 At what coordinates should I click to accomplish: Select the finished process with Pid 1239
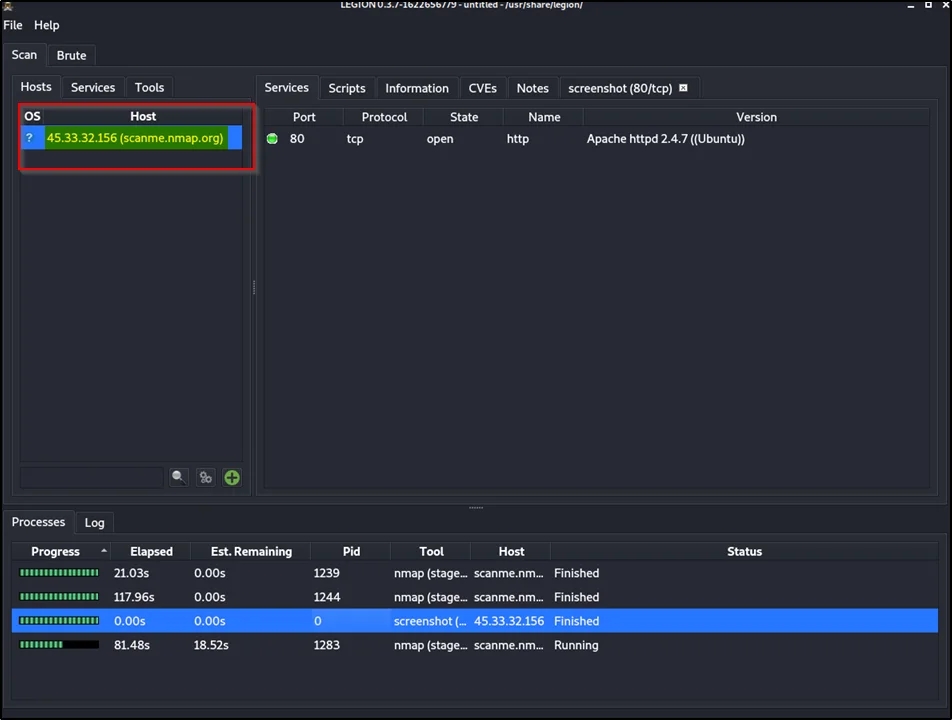pyautogui.click(x=326, y=573)
